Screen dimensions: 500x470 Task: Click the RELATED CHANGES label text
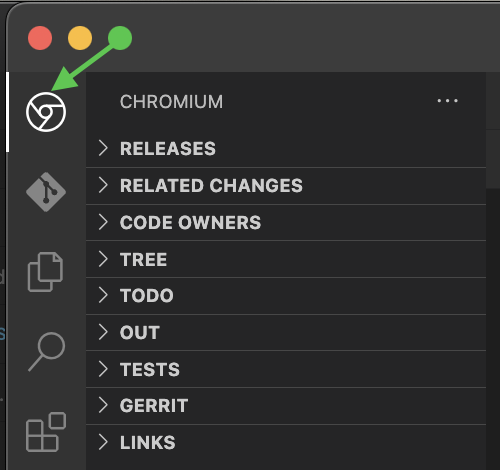(211, 185)
